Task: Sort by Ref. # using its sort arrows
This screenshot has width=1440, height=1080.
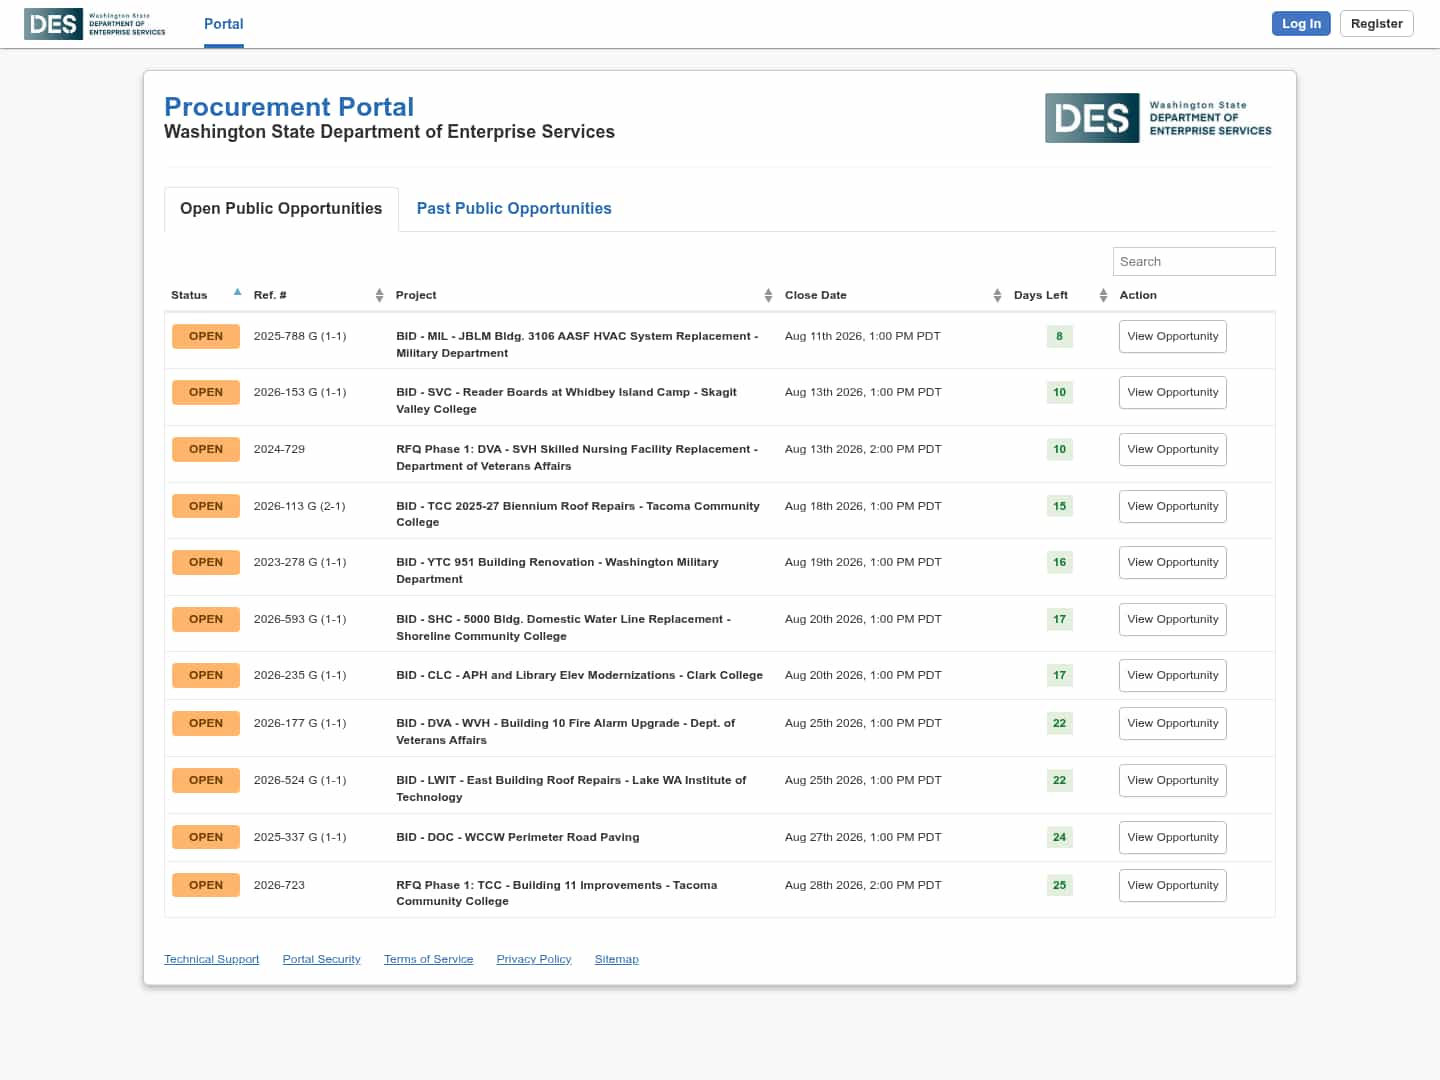Action: [x=379, y=295]
